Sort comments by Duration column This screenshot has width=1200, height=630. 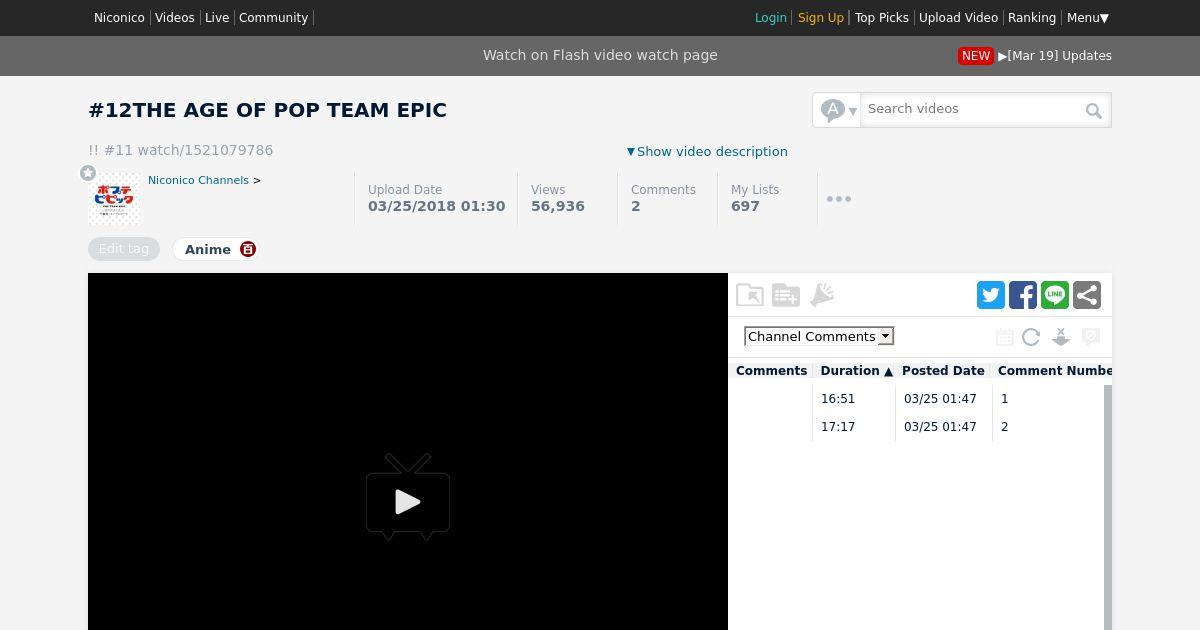(x=856, y=371)
